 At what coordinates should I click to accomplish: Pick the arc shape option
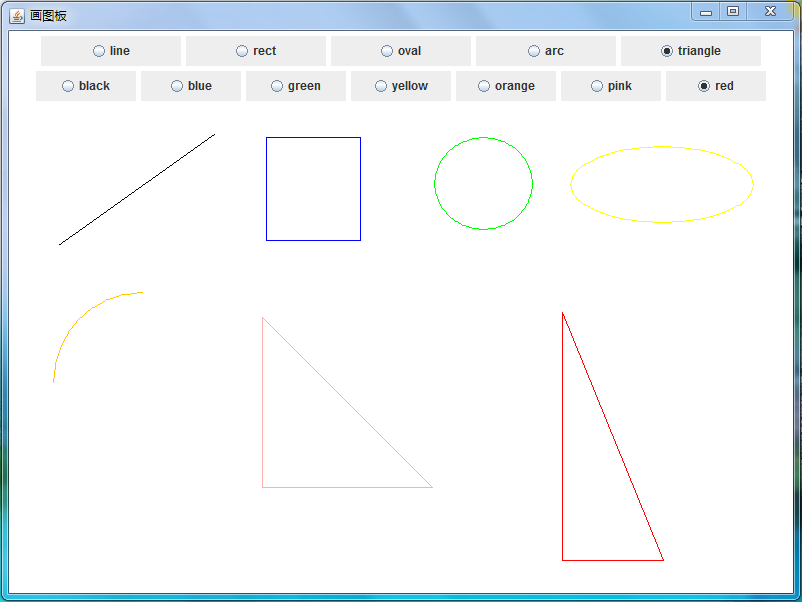click(x=534, y=51)
